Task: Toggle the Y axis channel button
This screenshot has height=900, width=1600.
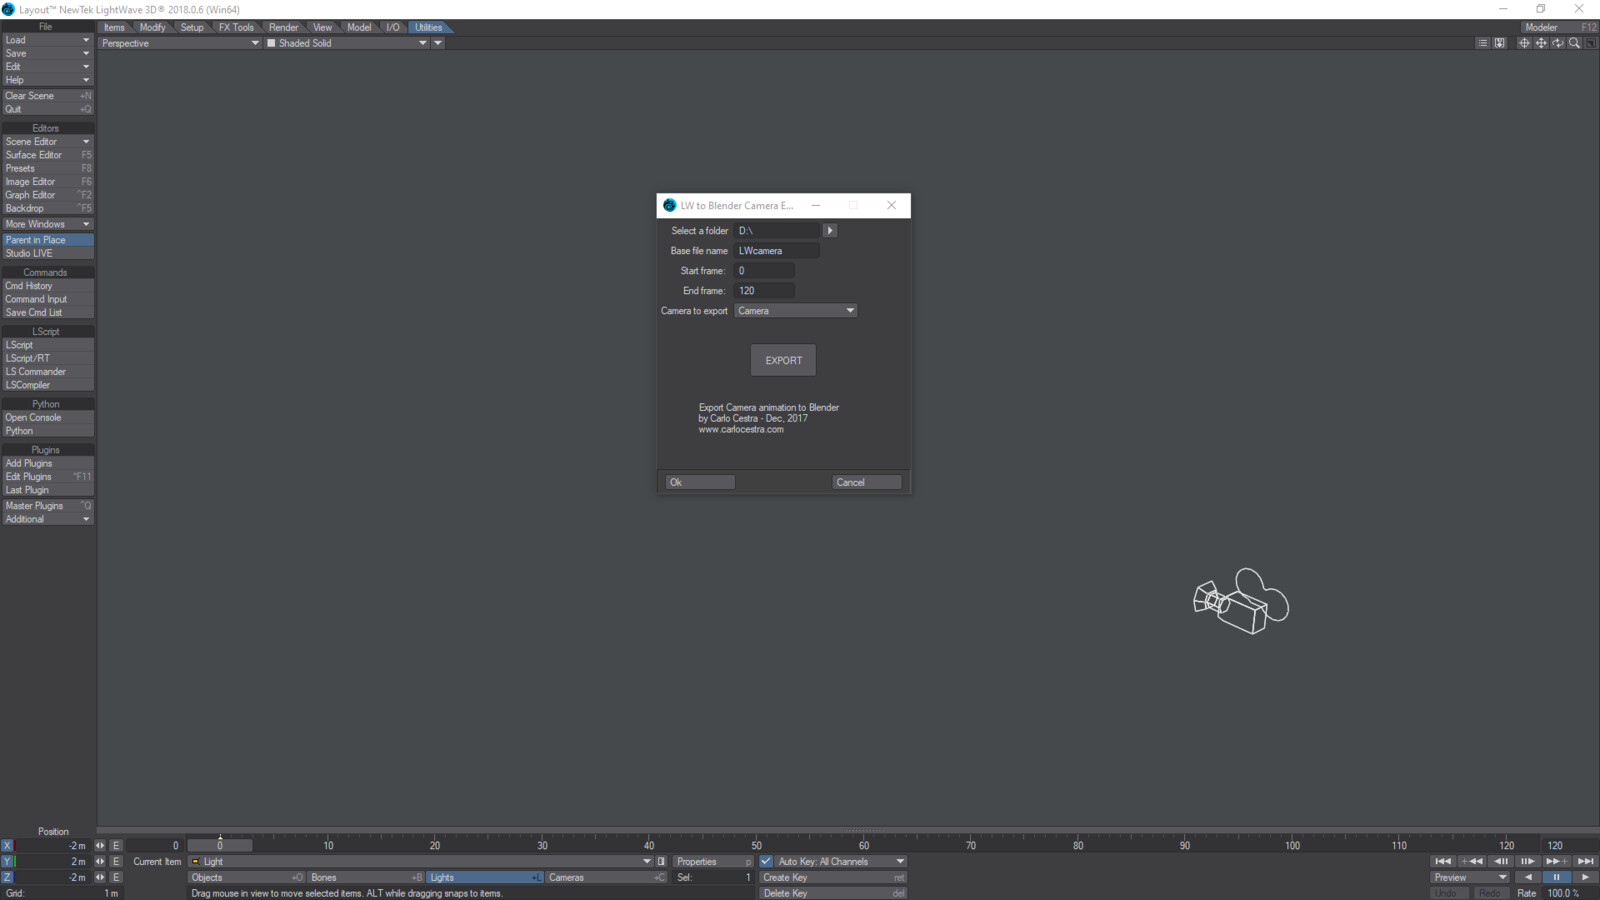Action: click(x=7, y=861)
